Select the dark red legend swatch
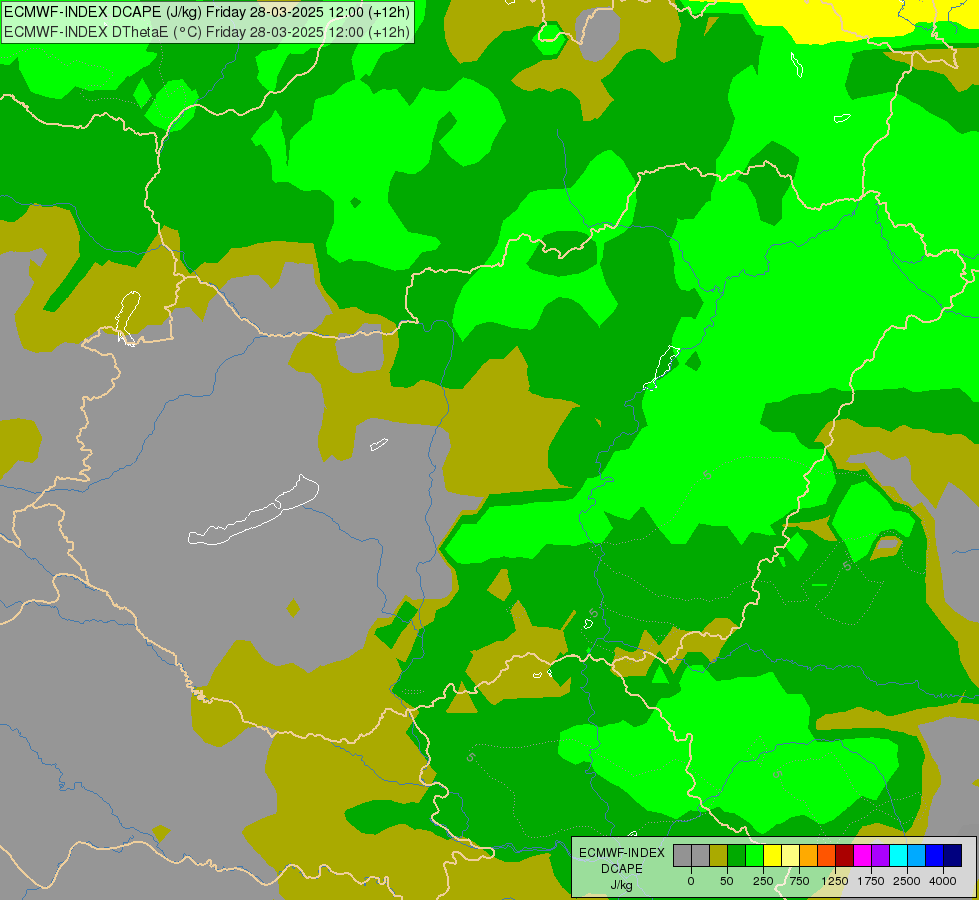Screen dimensions: 979x900 844,855
